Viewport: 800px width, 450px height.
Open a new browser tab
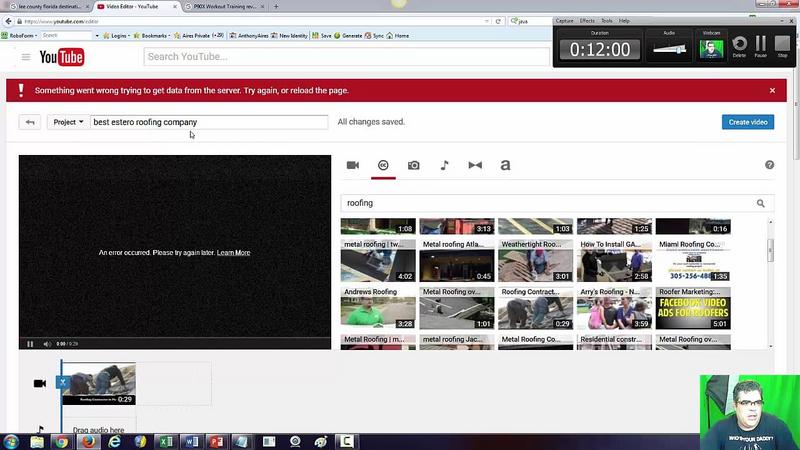point(276,7)
